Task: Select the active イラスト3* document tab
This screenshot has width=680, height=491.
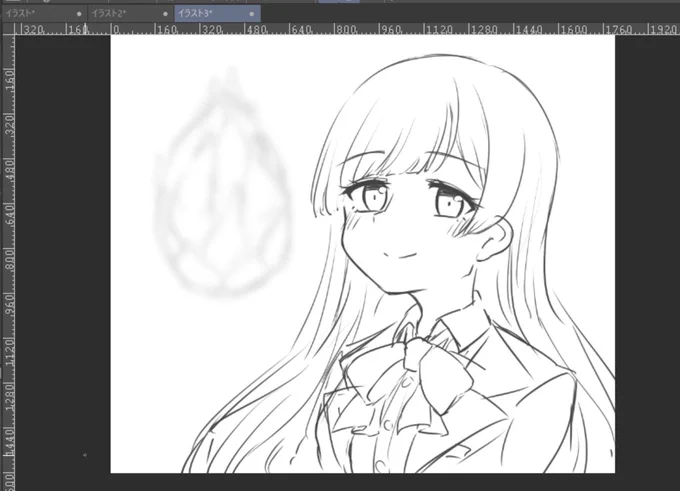Action: [218, 13]
